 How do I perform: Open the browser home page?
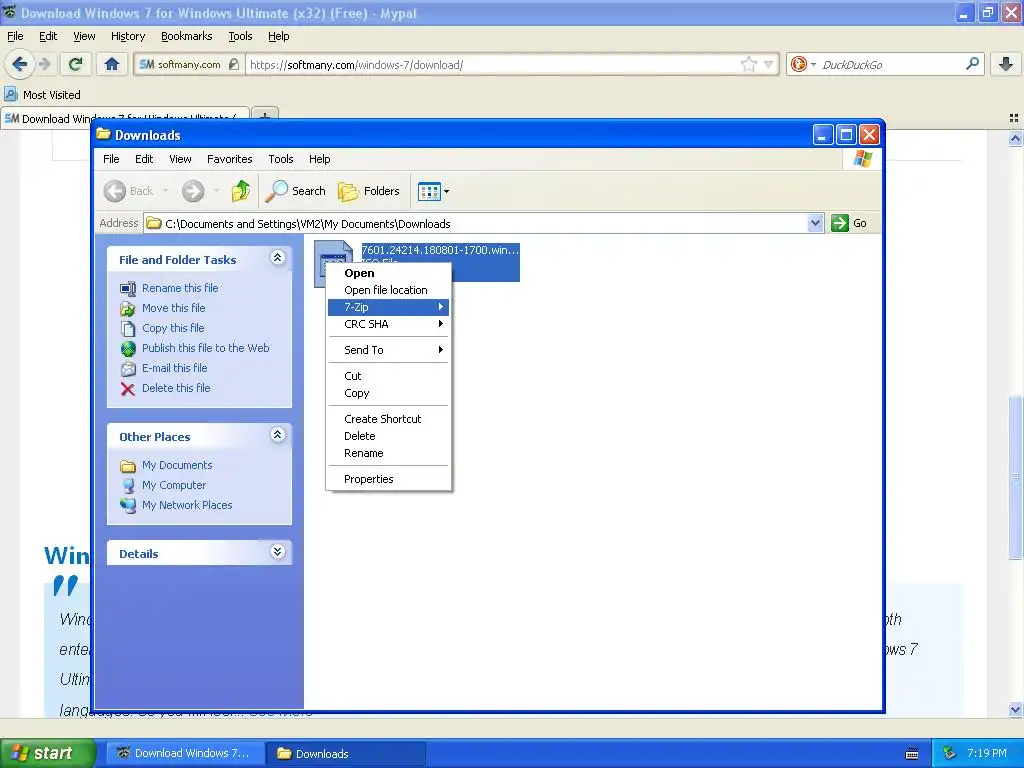coord(112,64)
